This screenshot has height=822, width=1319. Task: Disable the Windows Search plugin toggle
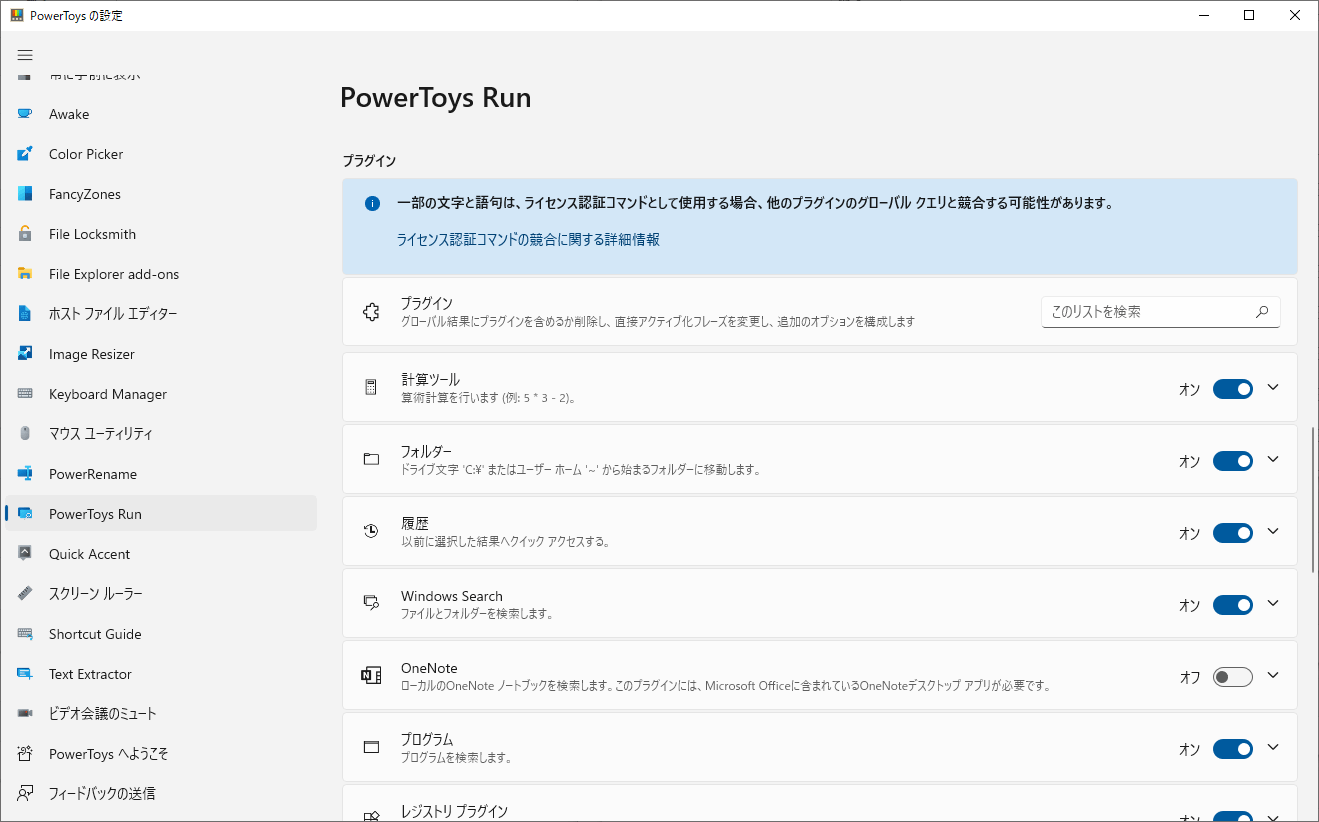tap(1233, 605)
